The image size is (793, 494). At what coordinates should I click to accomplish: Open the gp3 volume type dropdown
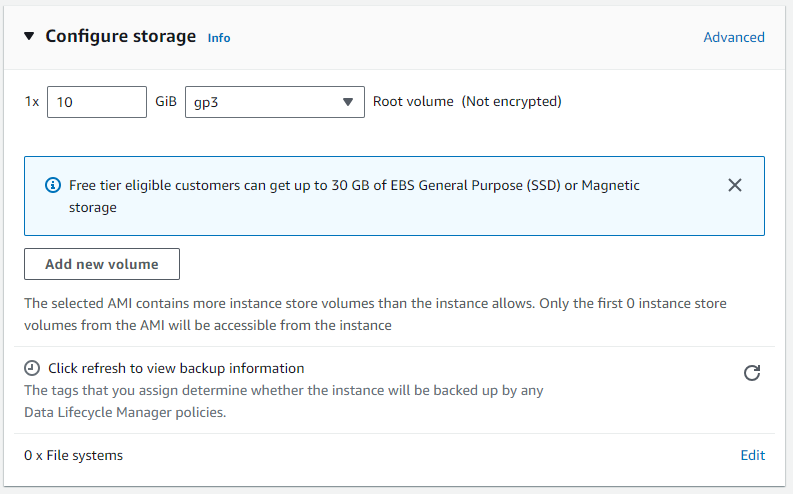(x=275, y=102)
